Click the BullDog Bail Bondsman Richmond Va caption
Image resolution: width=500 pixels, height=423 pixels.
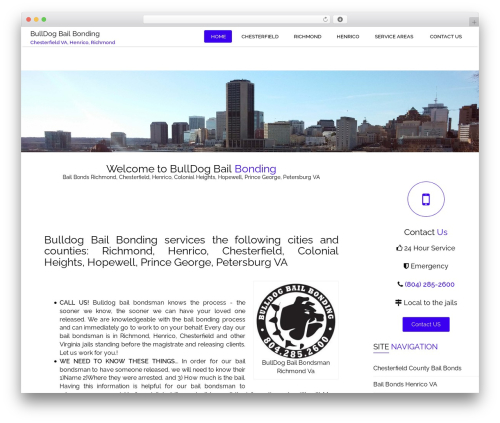click(x=296, y=367)
